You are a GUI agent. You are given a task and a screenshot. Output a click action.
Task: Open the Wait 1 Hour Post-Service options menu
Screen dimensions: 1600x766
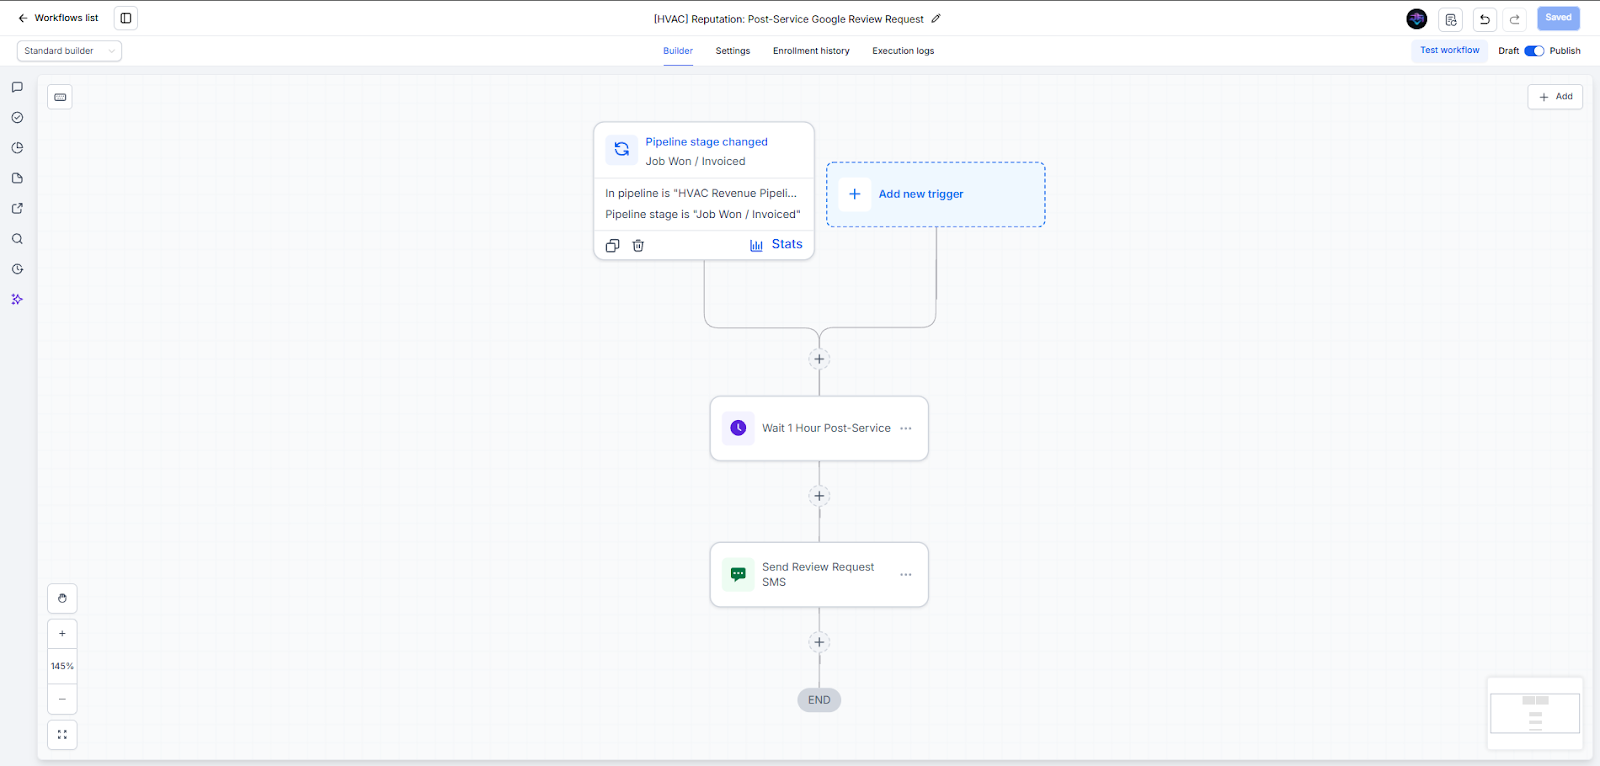click(906, 428)
